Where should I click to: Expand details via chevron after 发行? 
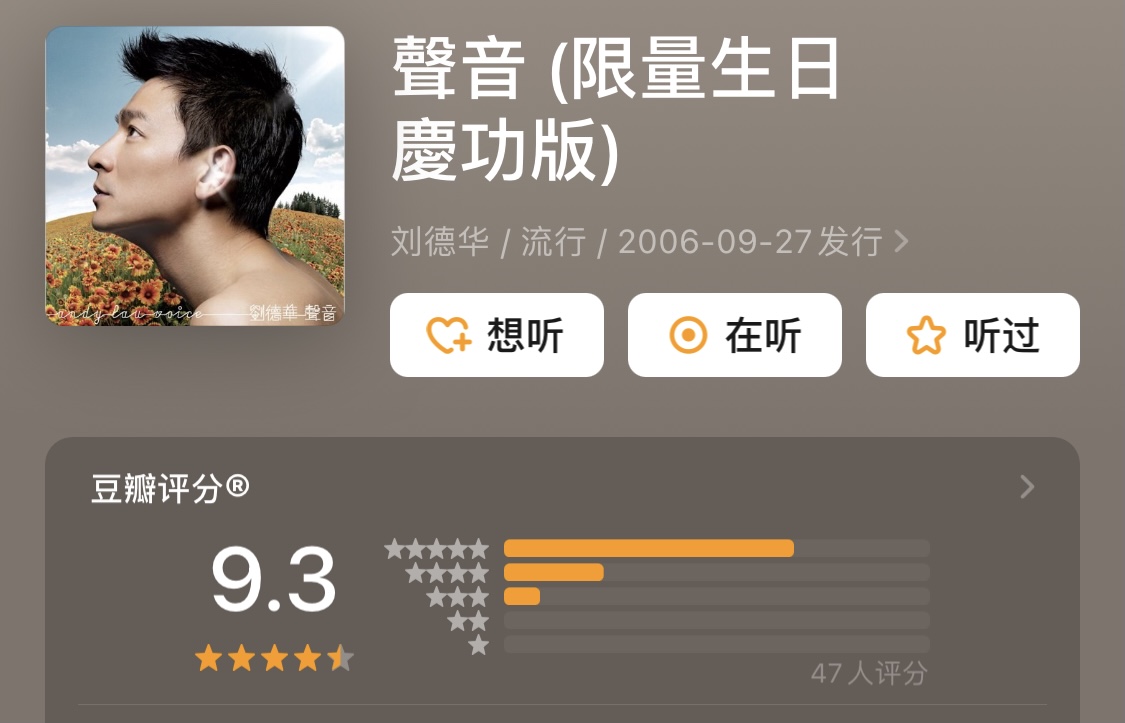coord(902,242)
